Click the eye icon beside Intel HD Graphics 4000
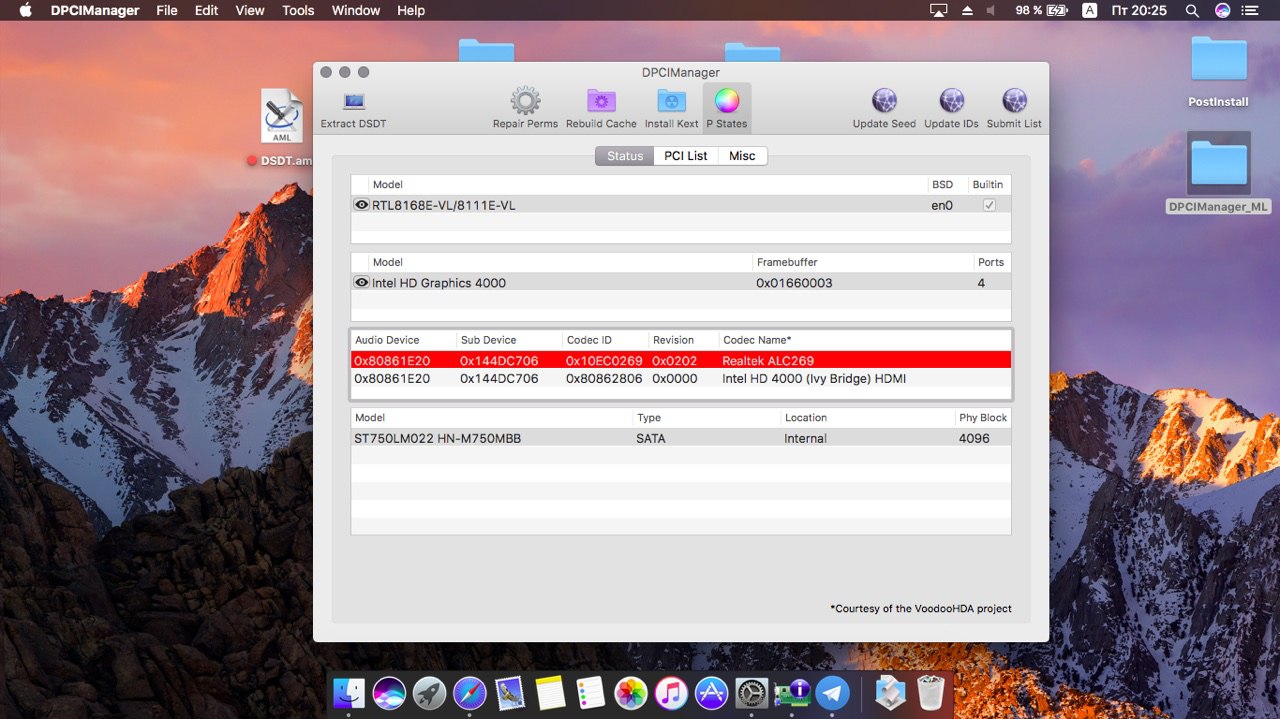The image size is (1280, 719). (x=361, y=283)
